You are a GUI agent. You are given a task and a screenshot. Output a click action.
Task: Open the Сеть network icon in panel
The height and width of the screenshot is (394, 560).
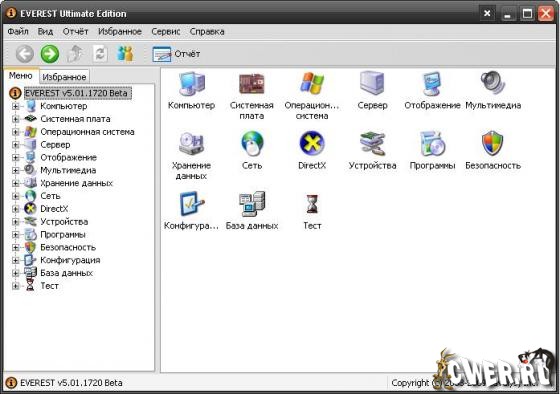click(252, 144)
